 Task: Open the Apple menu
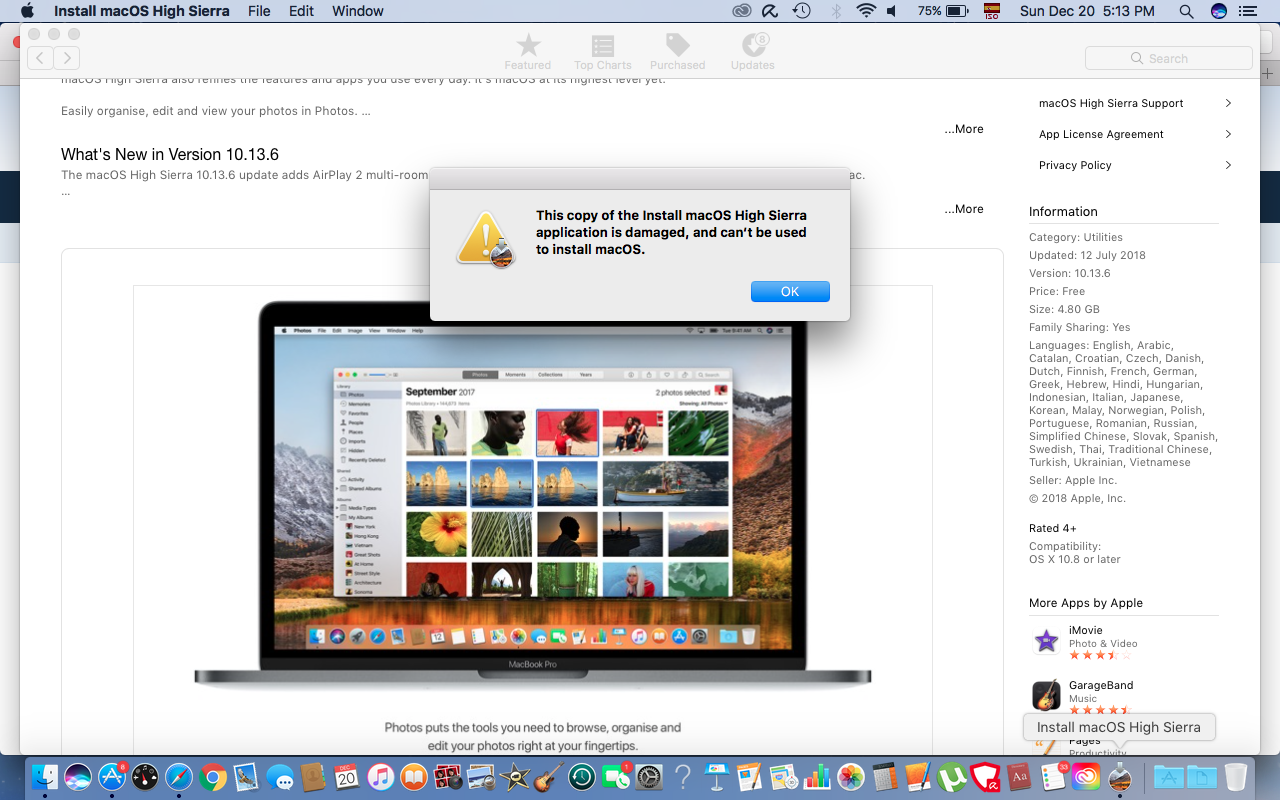27,11
